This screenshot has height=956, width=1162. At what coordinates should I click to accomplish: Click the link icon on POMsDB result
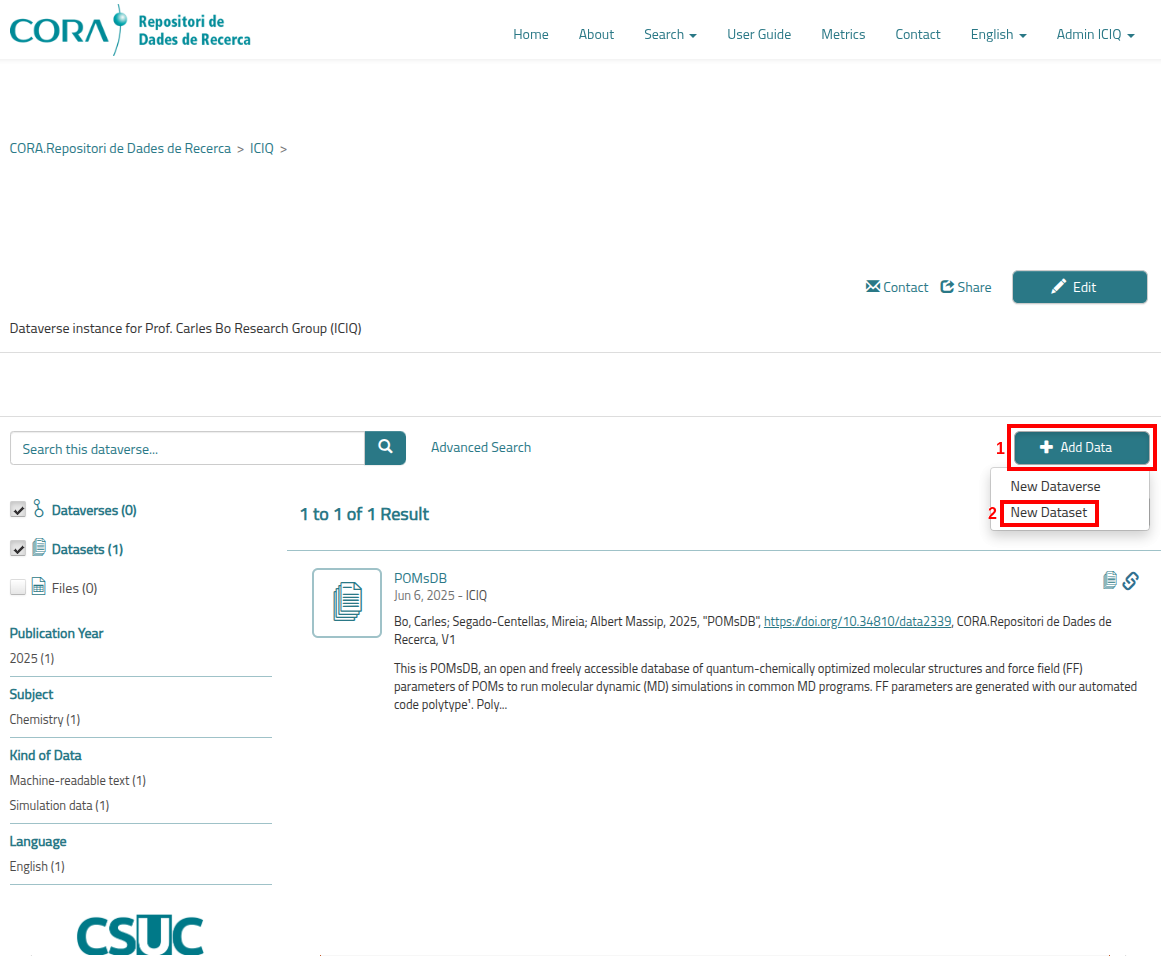[x=1131, y=581]
